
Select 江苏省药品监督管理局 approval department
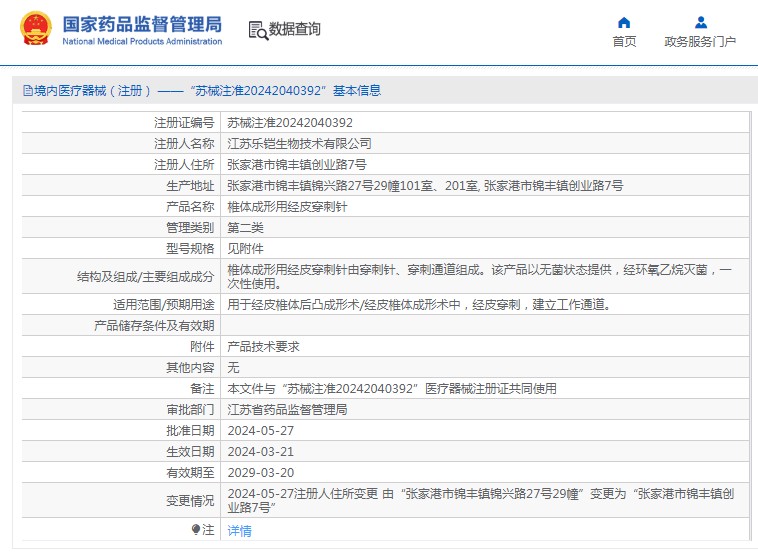coord(287,409)
